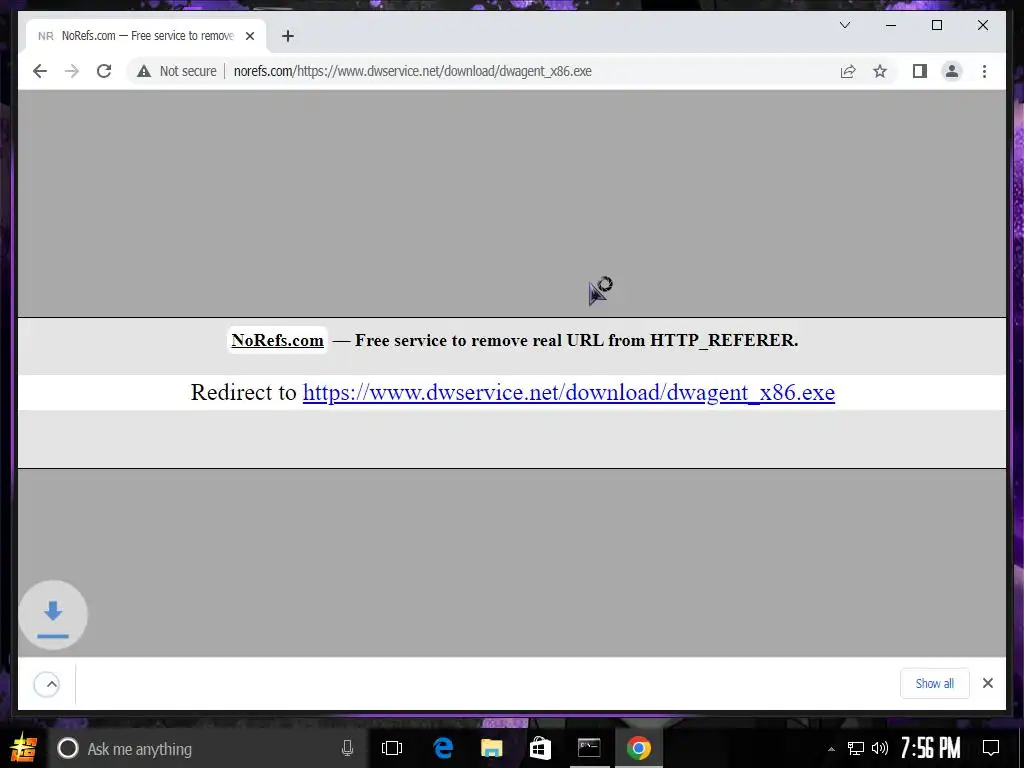This screenshot has width=1024, height=768.
Task: Open the Microsoft Store taskbar icon
Action: click(x=540, y=748)
